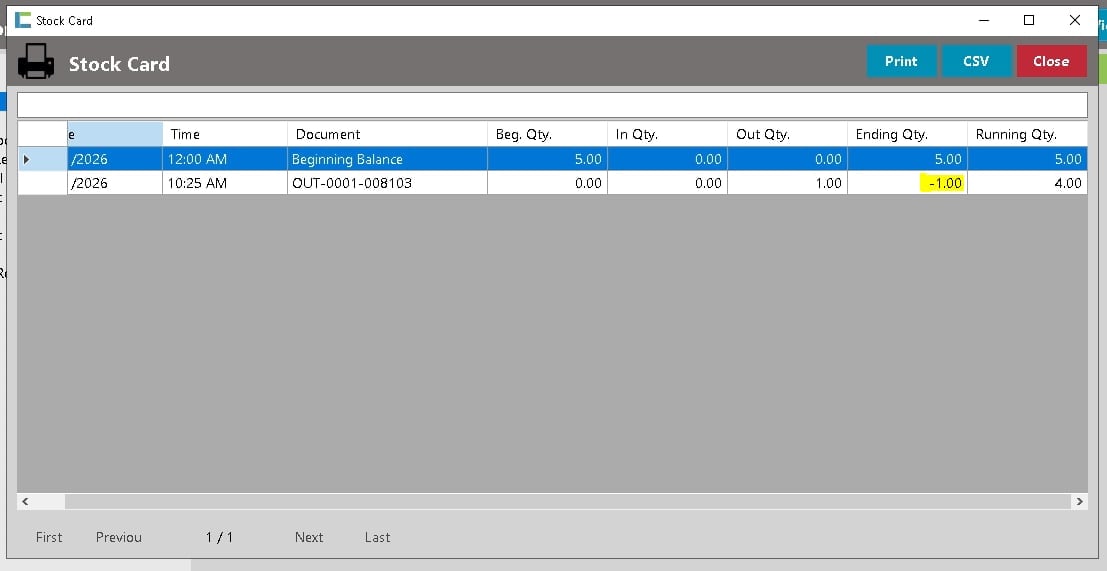Click the red Close button

coord(1051,61)
